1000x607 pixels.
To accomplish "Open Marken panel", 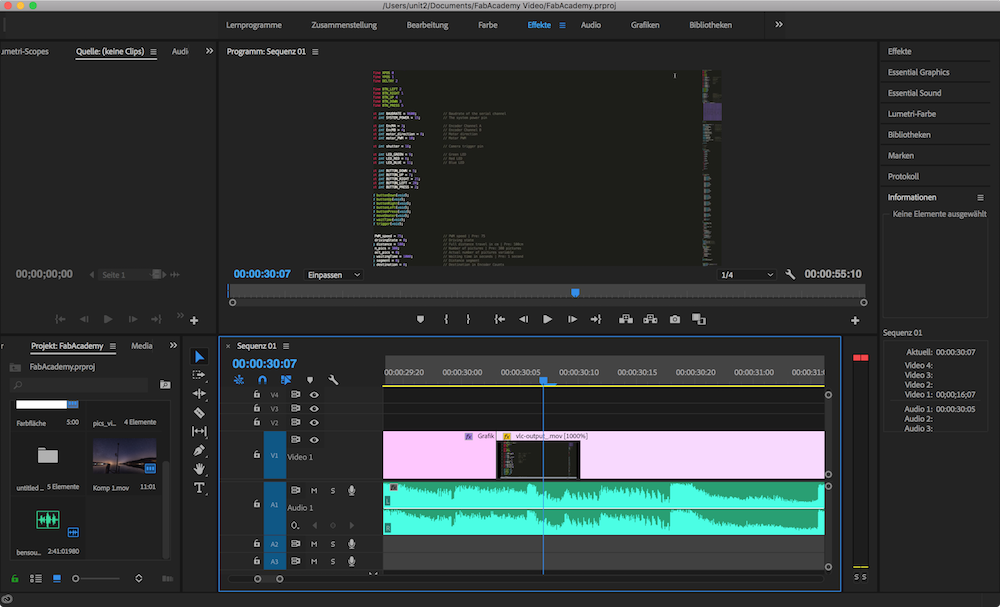I will 901,156.
